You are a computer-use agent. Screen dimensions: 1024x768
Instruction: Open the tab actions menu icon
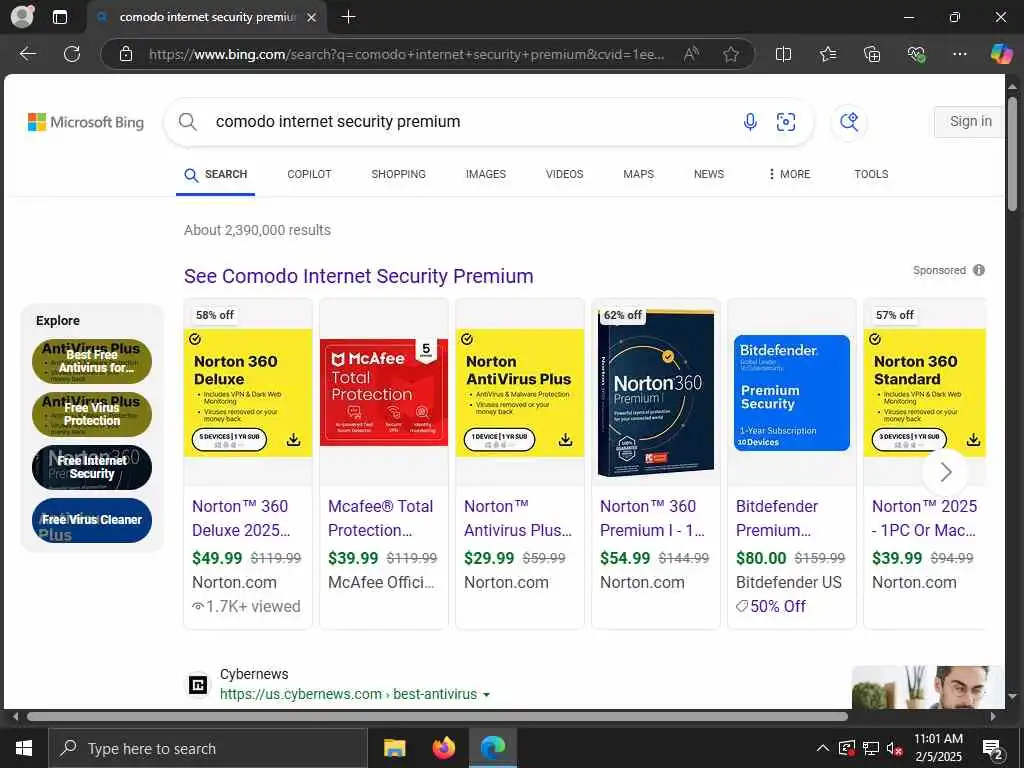click(x=60, y=17)
